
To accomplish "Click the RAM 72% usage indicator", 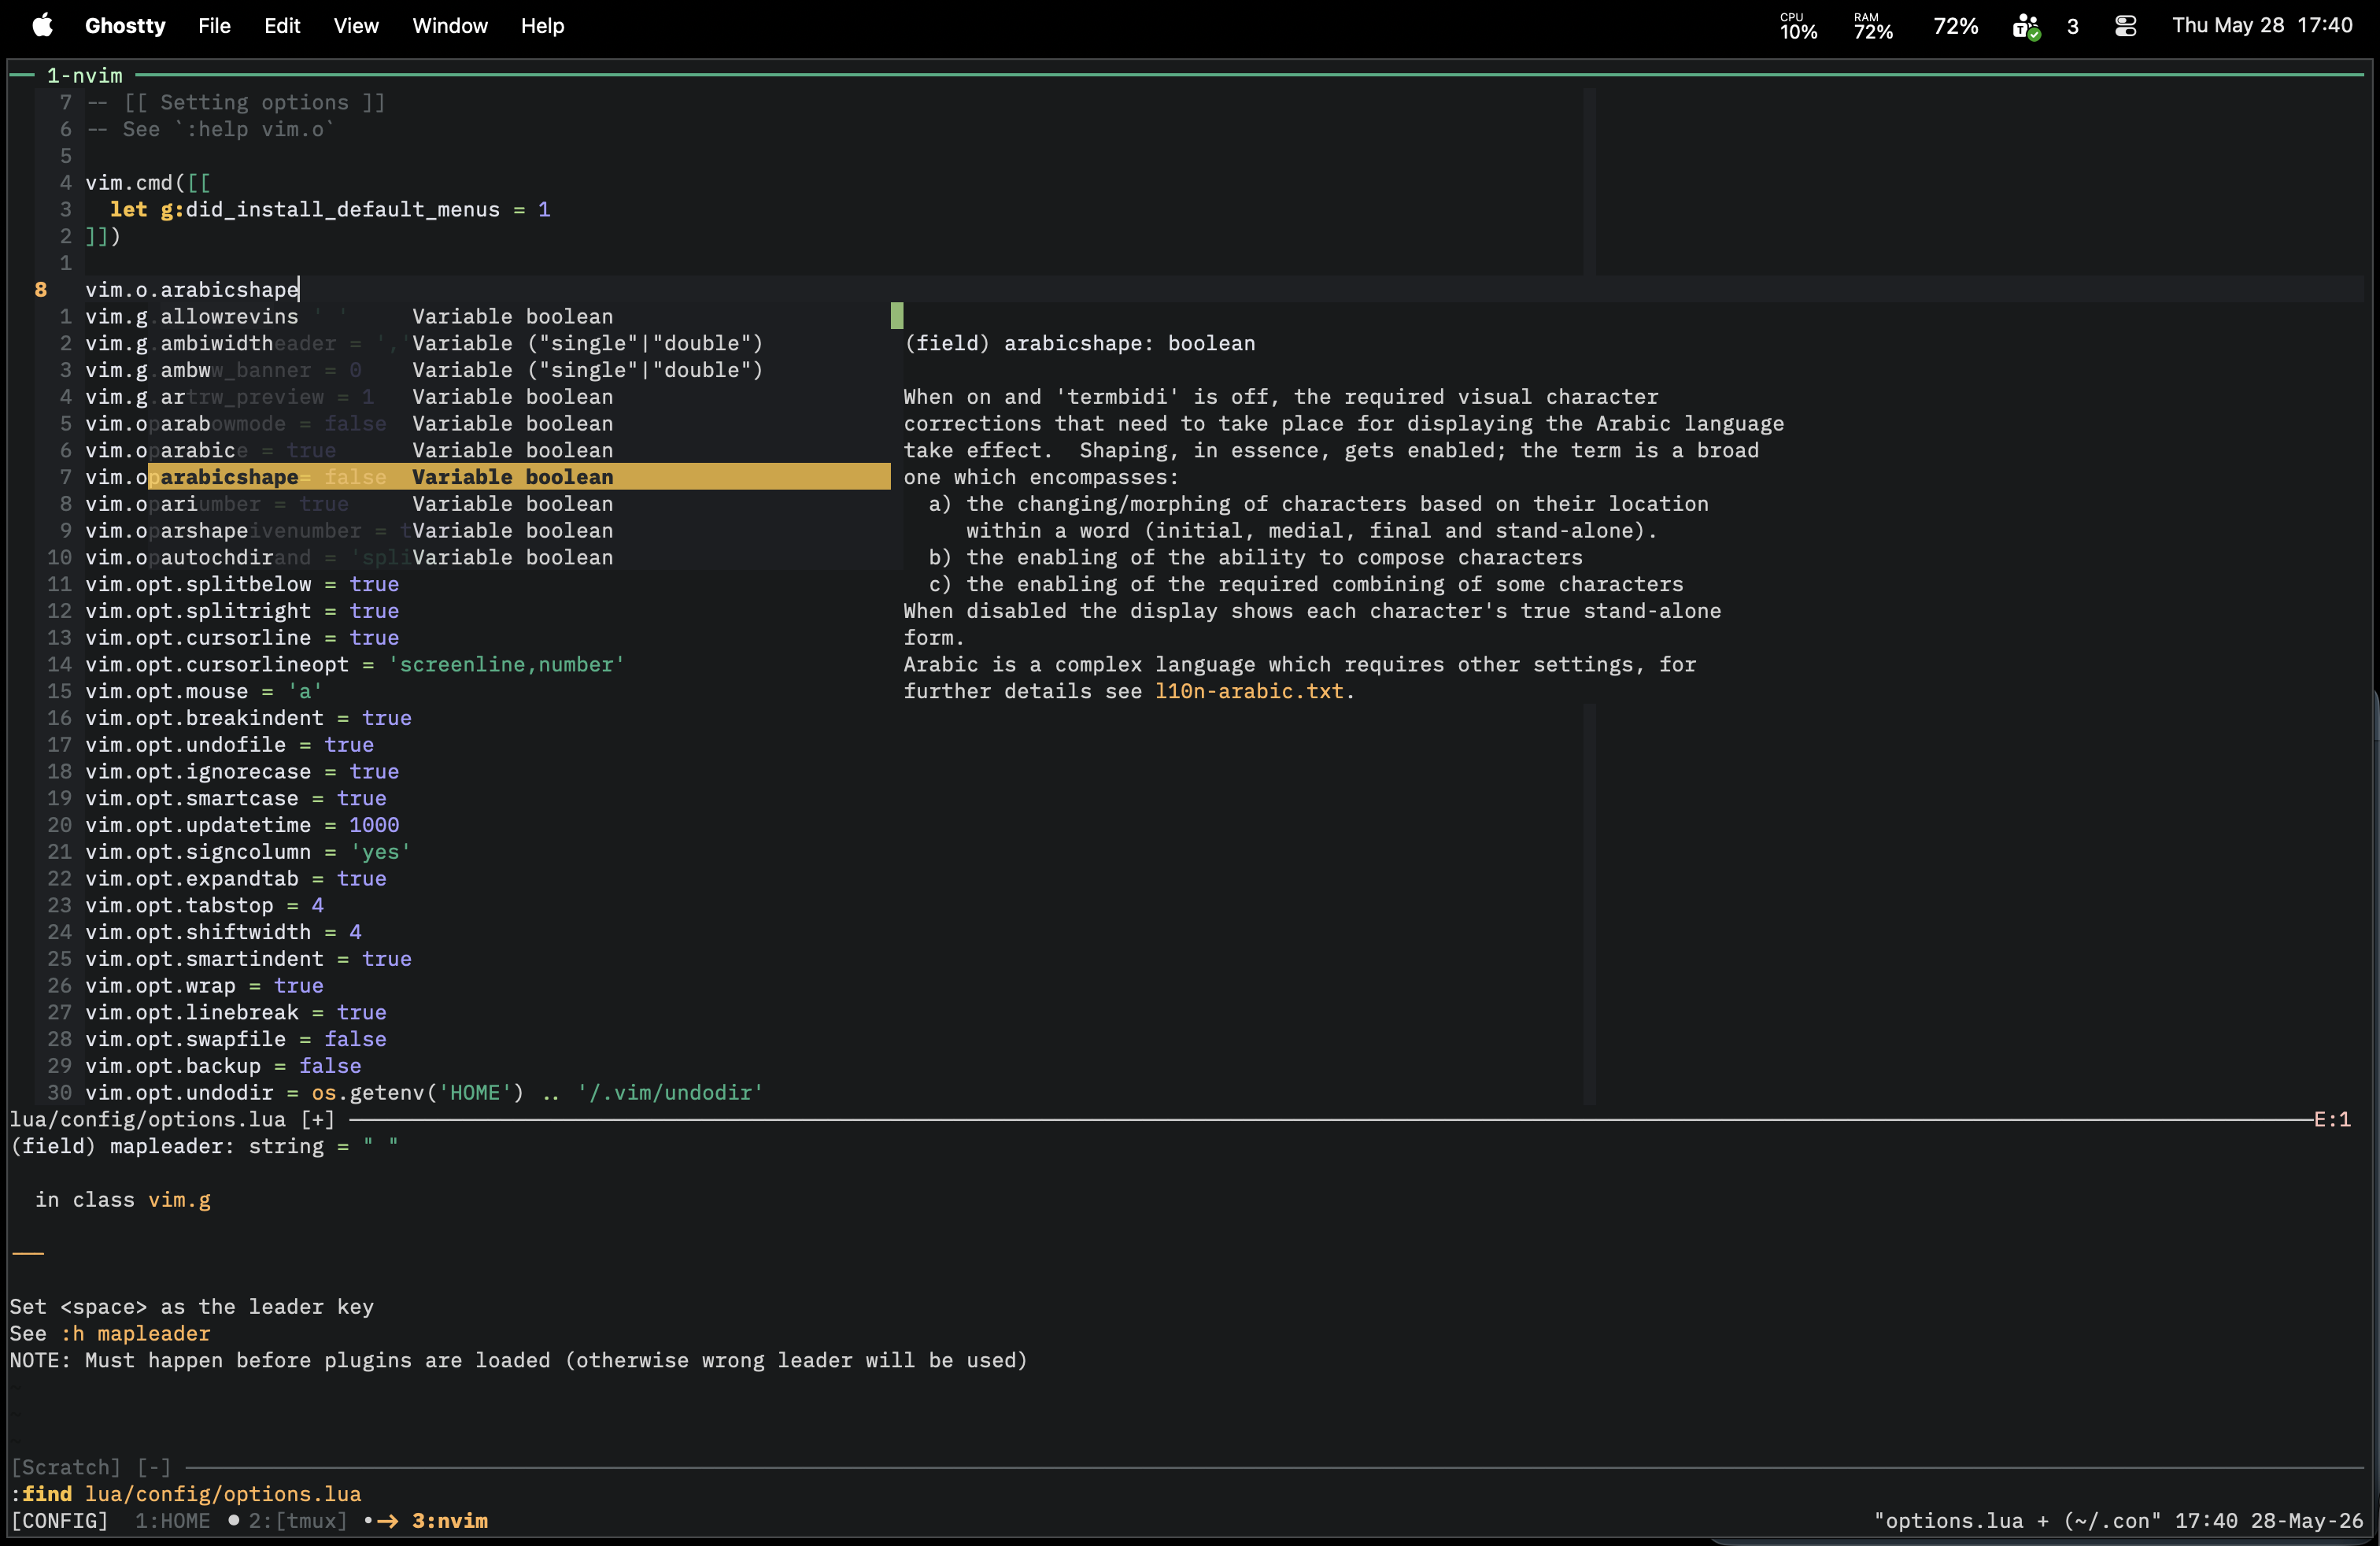I will tap(1873, 26).
